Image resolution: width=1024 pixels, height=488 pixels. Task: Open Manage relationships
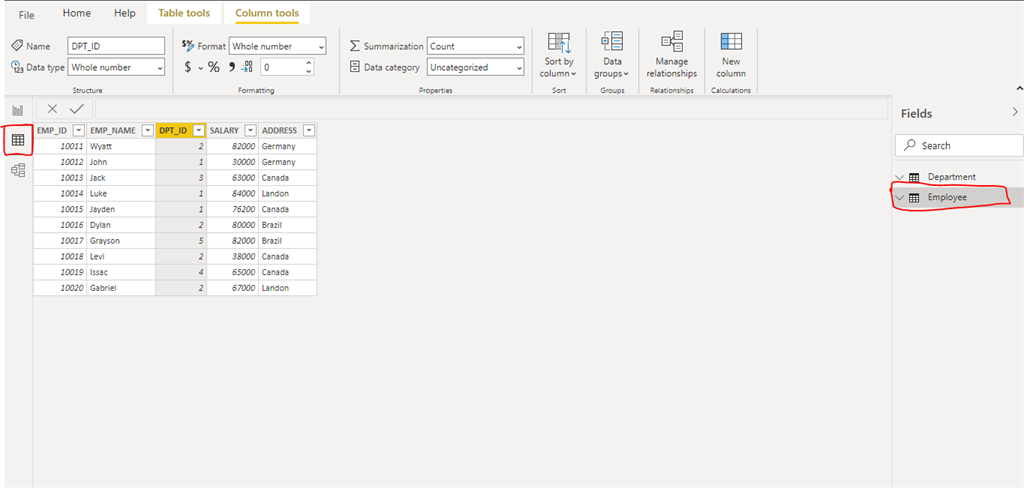pyautogui.click(x=671, y=55)
